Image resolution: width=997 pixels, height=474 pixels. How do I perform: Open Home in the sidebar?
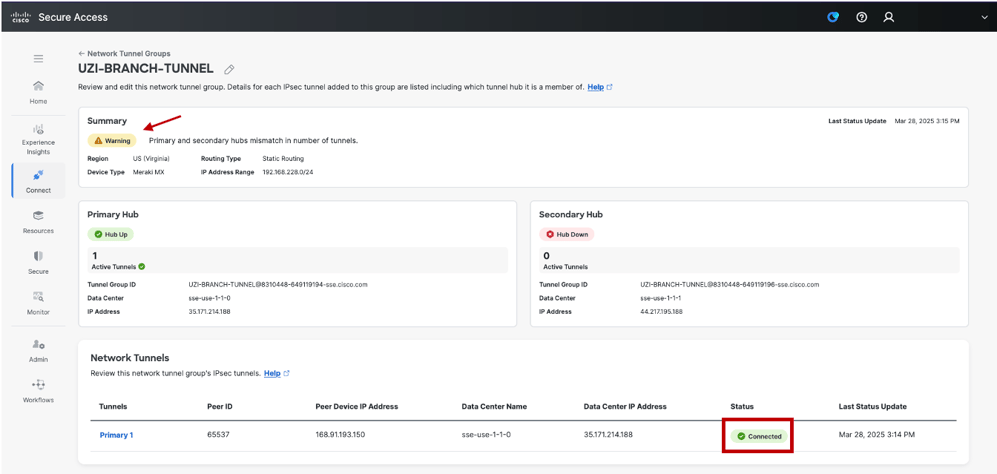pyautogui.click(x=38, y=92)
